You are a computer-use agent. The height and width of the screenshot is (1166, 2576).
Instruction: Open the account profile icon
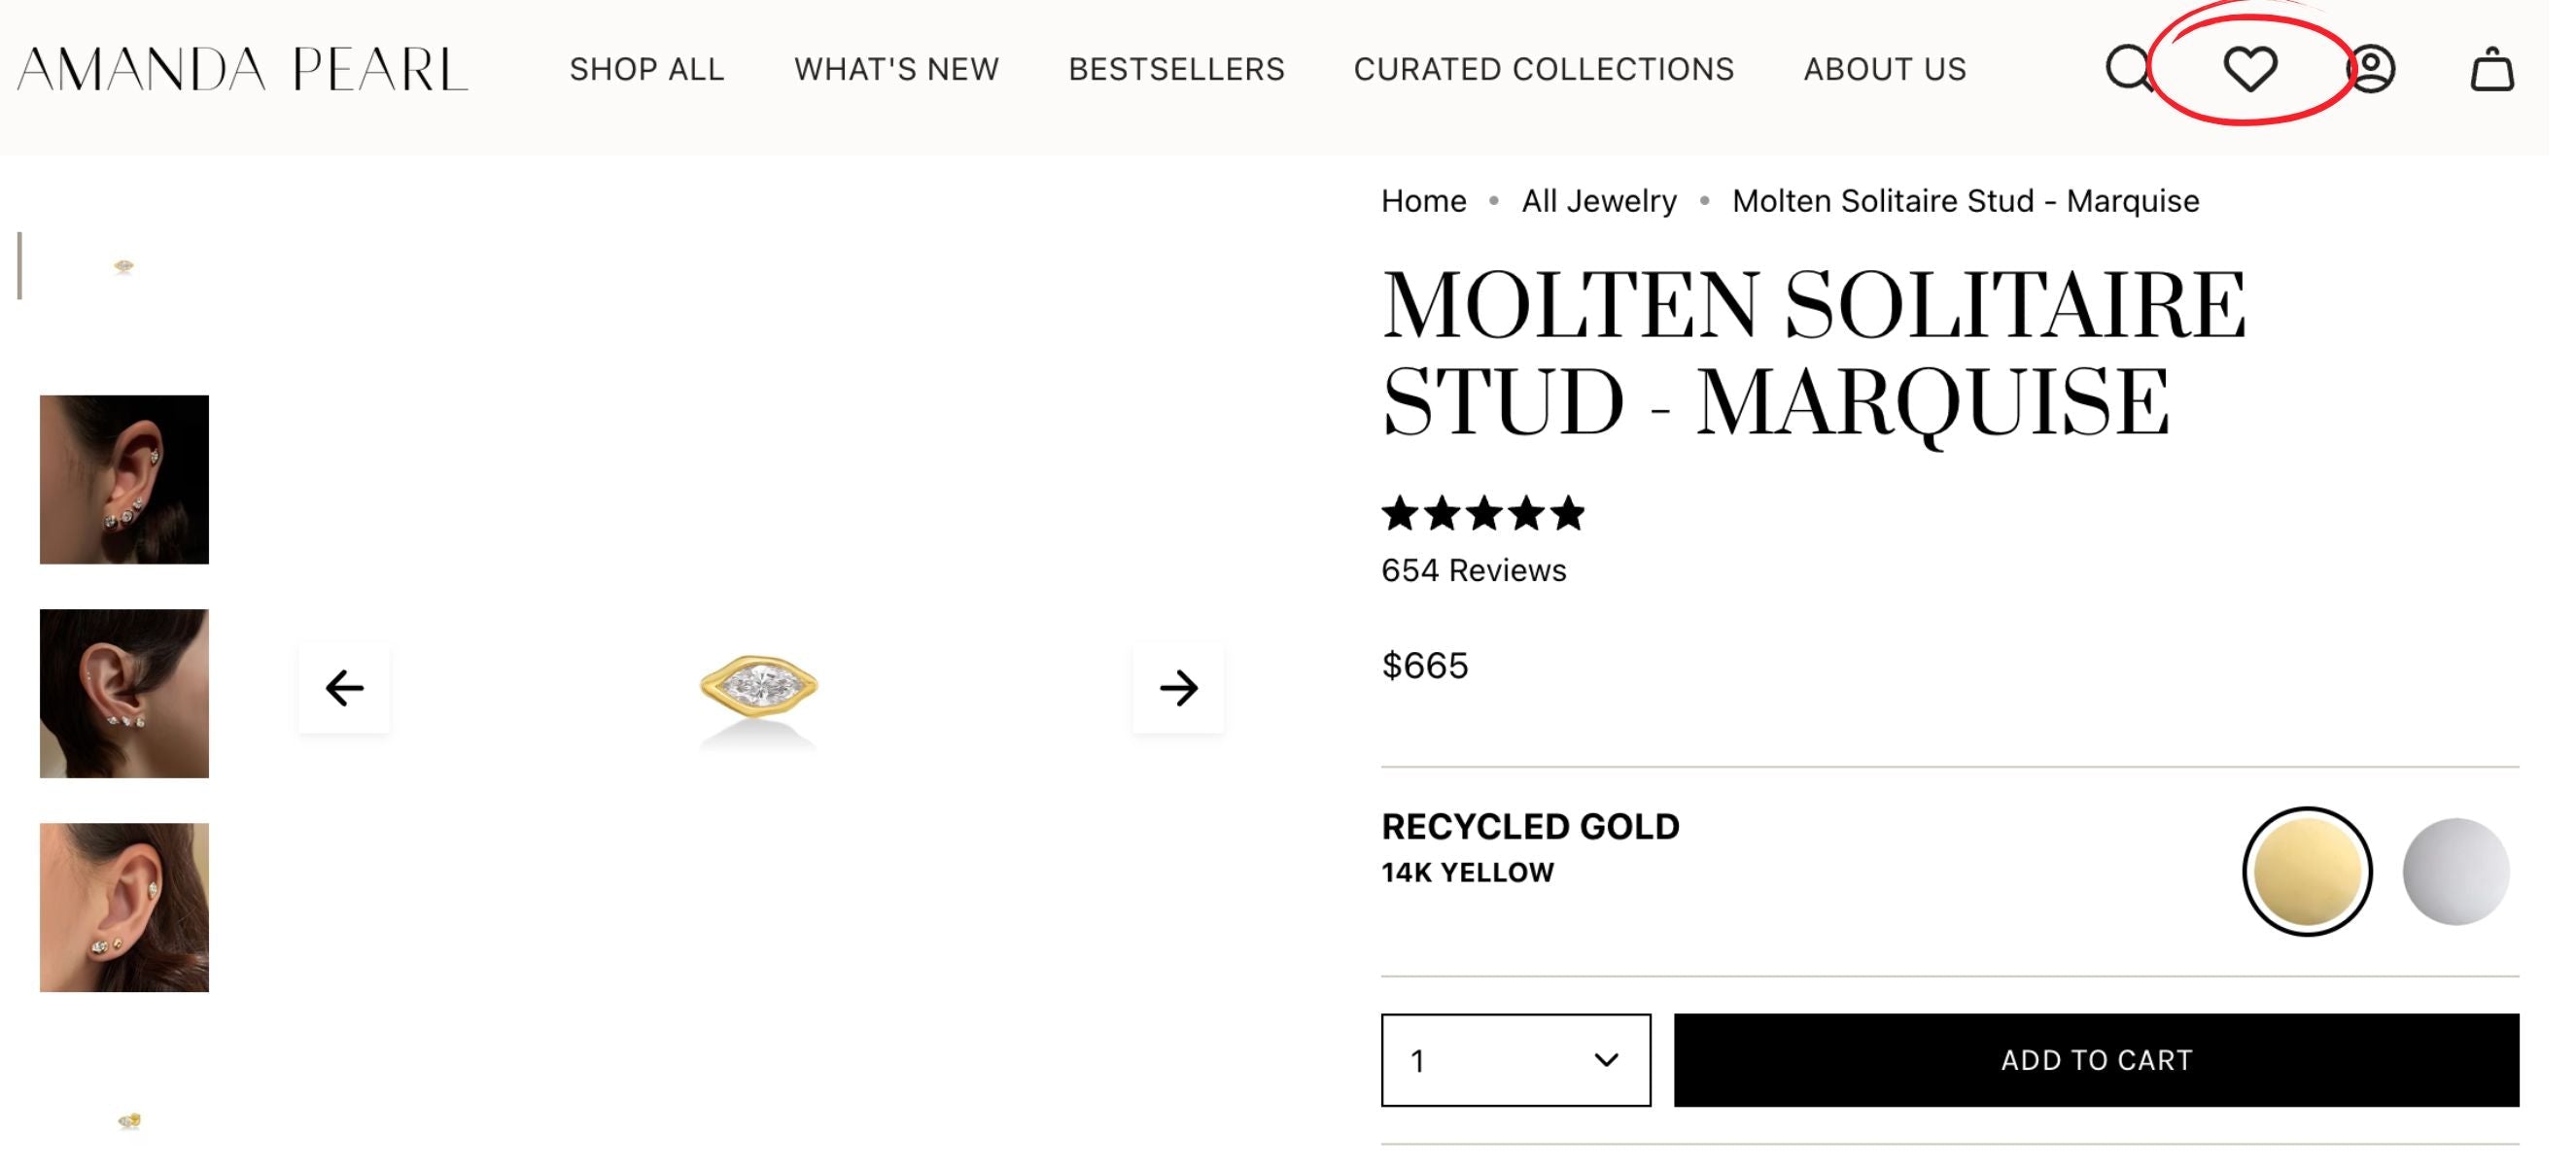click(x=2370, y=69)
